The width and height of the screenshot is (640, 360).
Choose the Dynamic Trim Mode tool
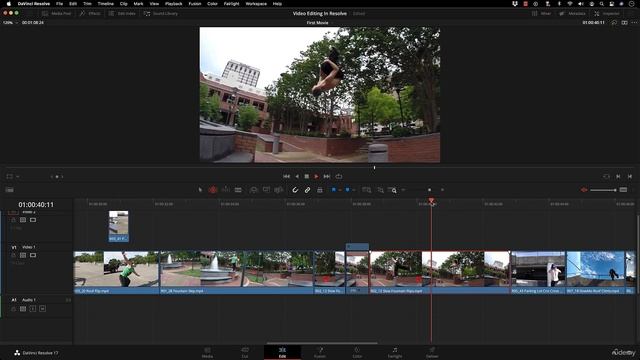(225, 190)
